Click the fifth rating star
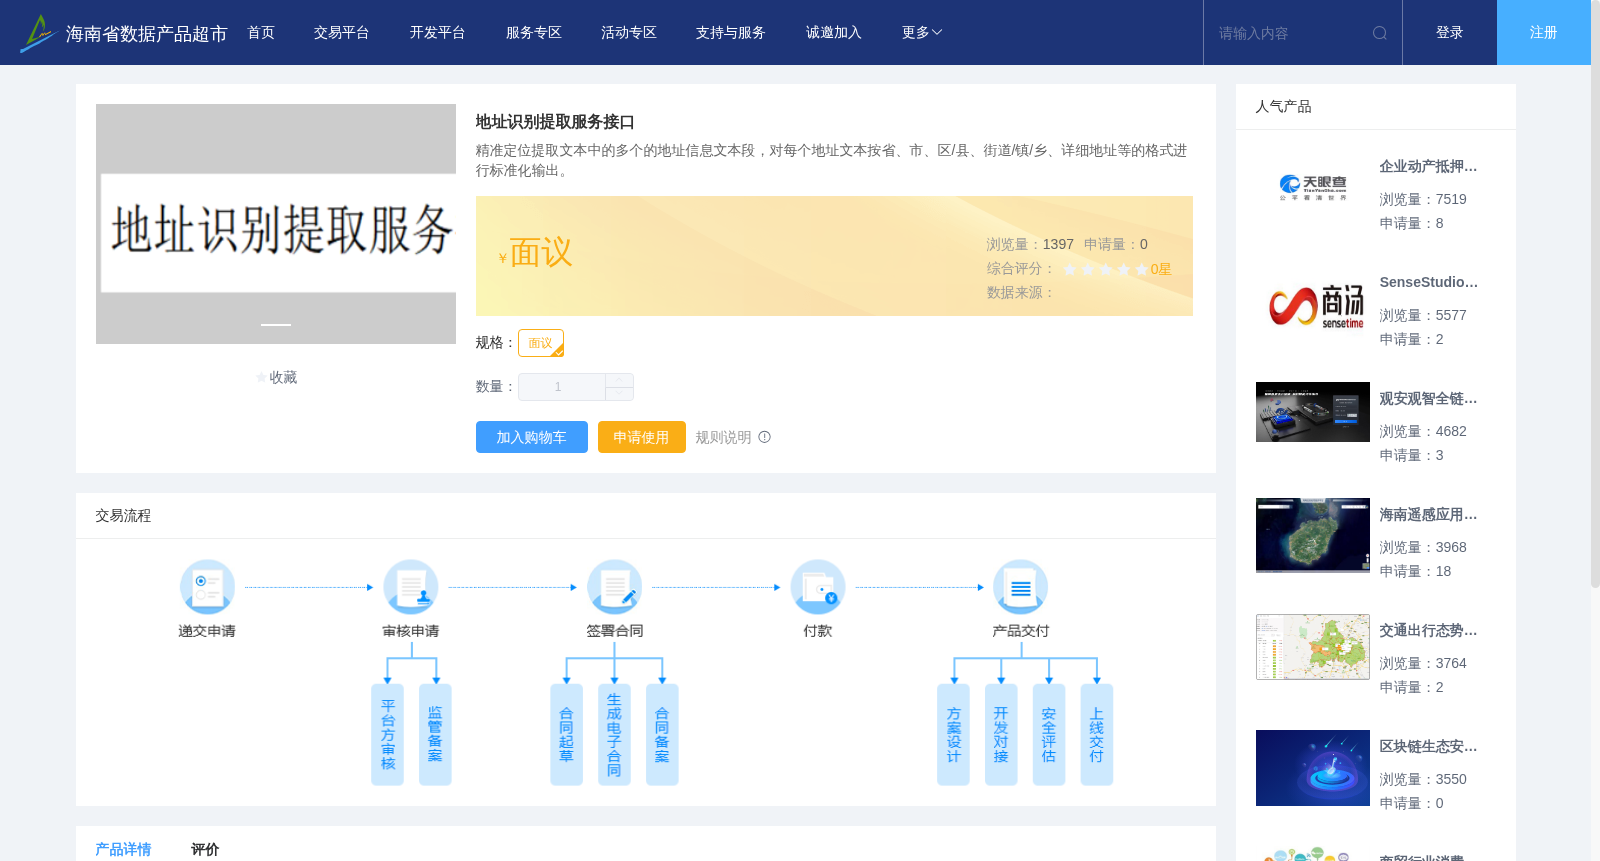Screen dimensions: 1600x861 1142,269
